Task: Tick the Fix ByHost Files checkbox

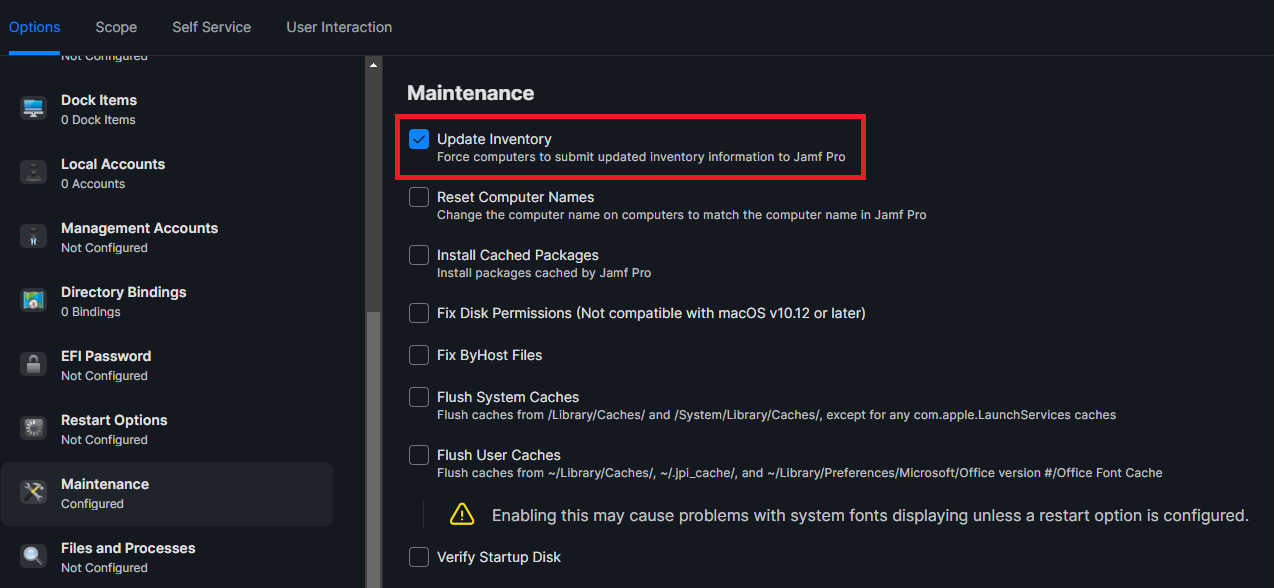Action: click(419, 355)
